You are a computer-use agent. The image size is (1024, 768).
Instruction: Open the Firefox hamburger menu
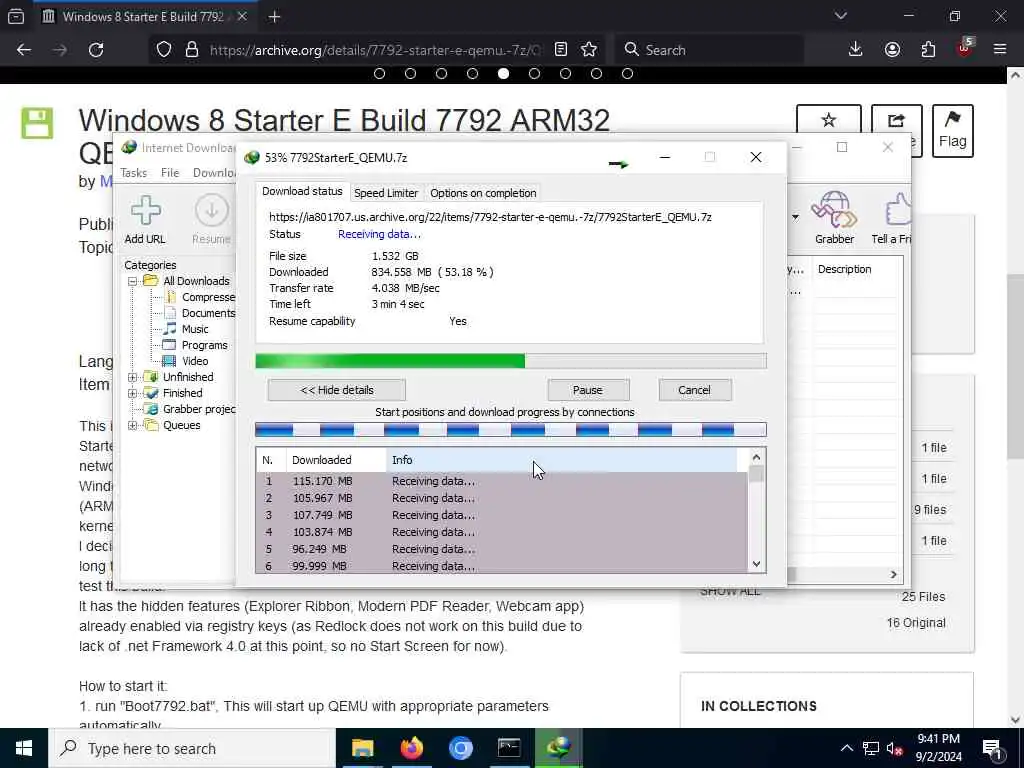(1000, 50)
